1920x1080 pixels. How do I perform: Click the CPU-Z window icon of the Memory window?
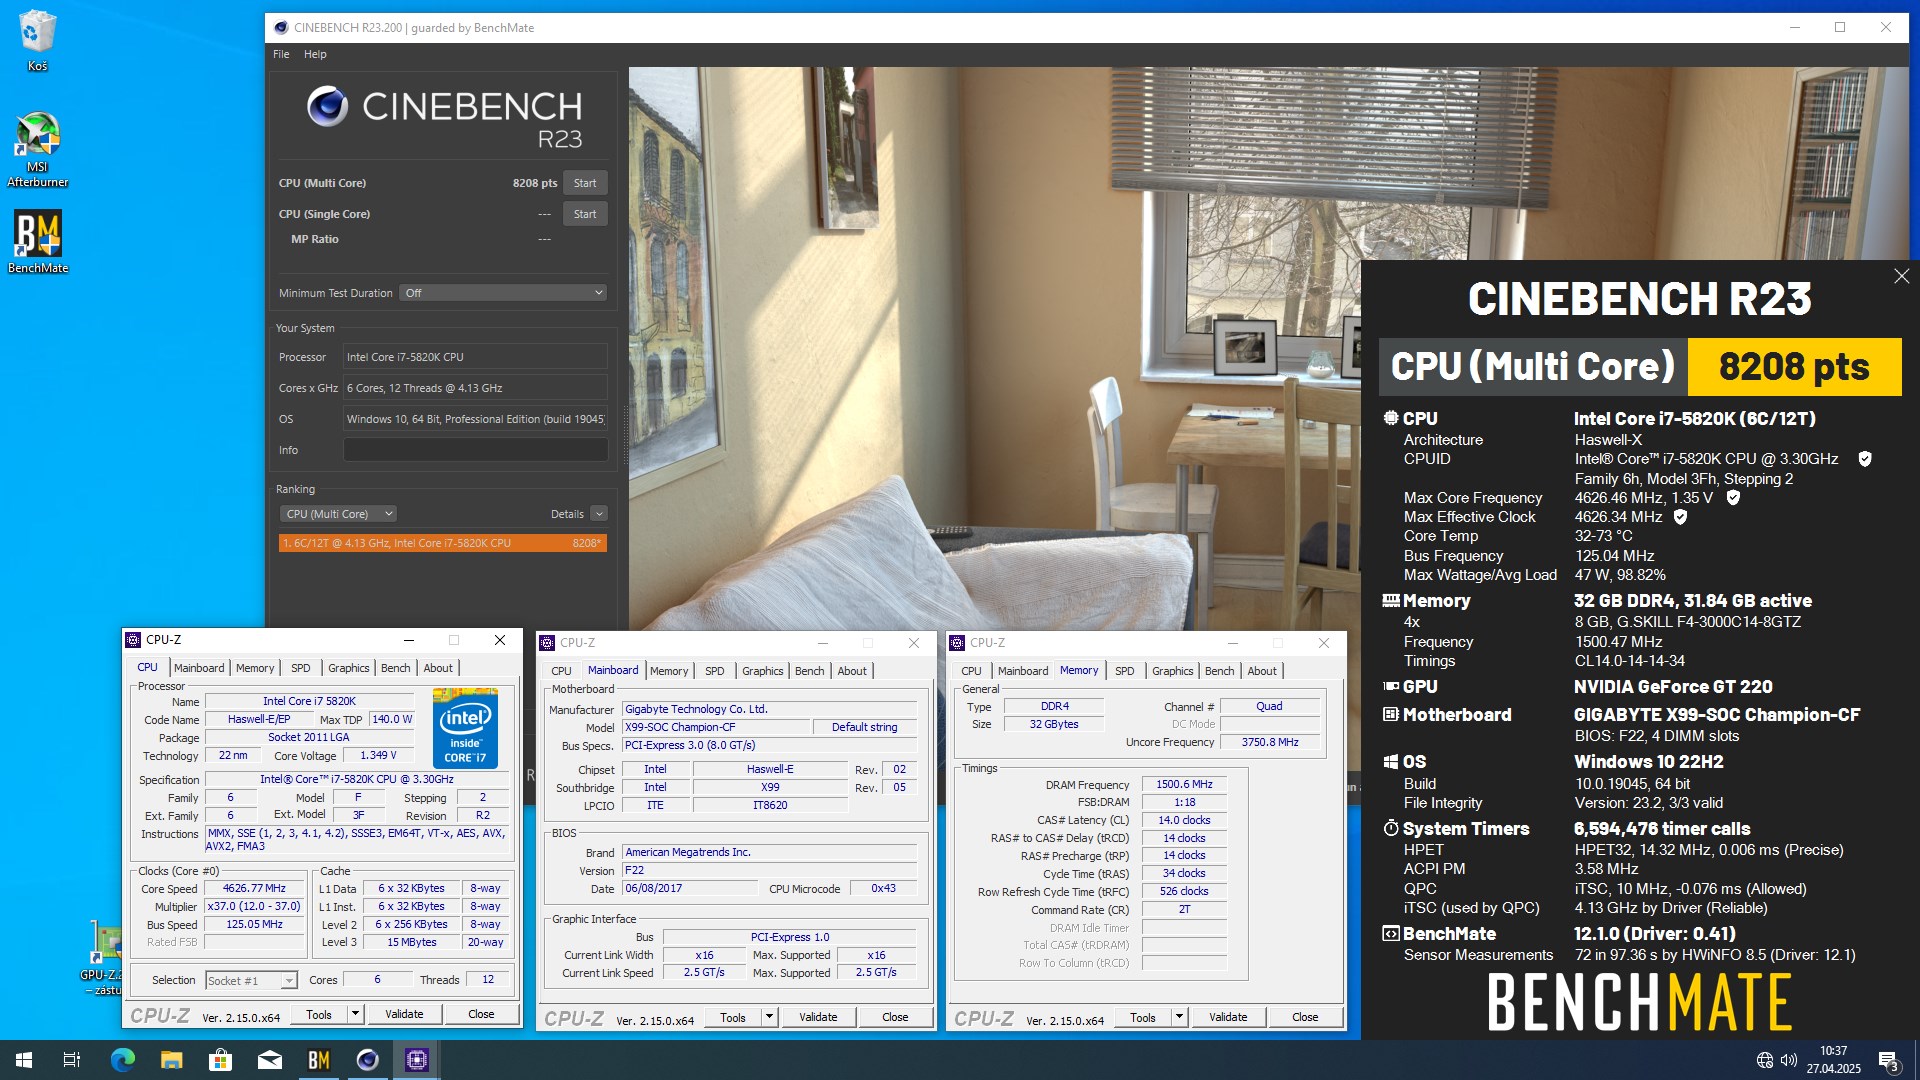click(957, 643)
